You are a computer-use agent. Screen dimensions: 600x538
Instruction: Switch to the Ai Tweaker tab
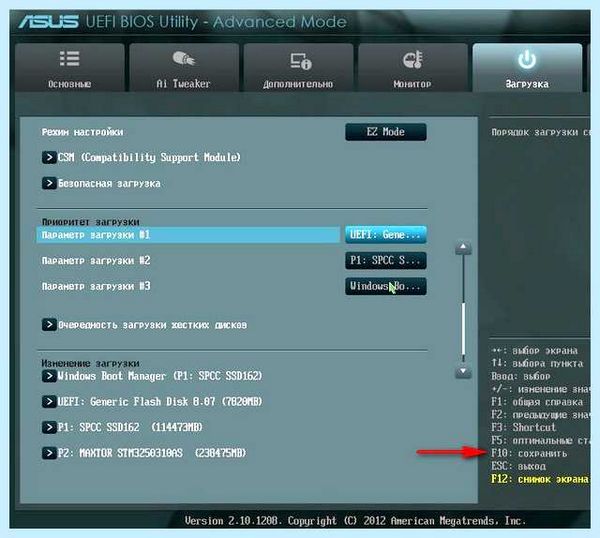click(184, 67)
